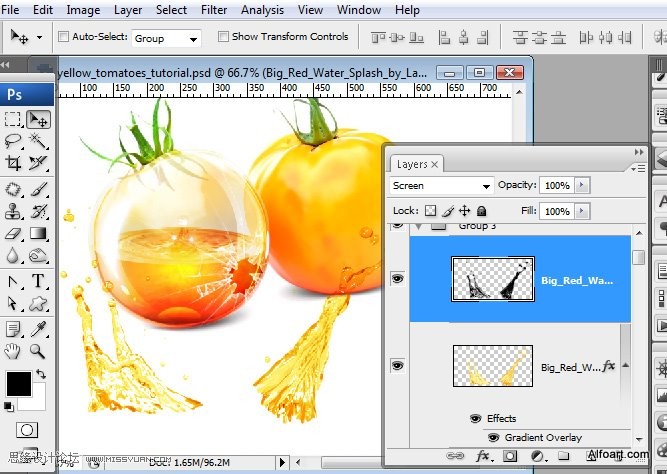Select the Pen tool

coord(13,281)
